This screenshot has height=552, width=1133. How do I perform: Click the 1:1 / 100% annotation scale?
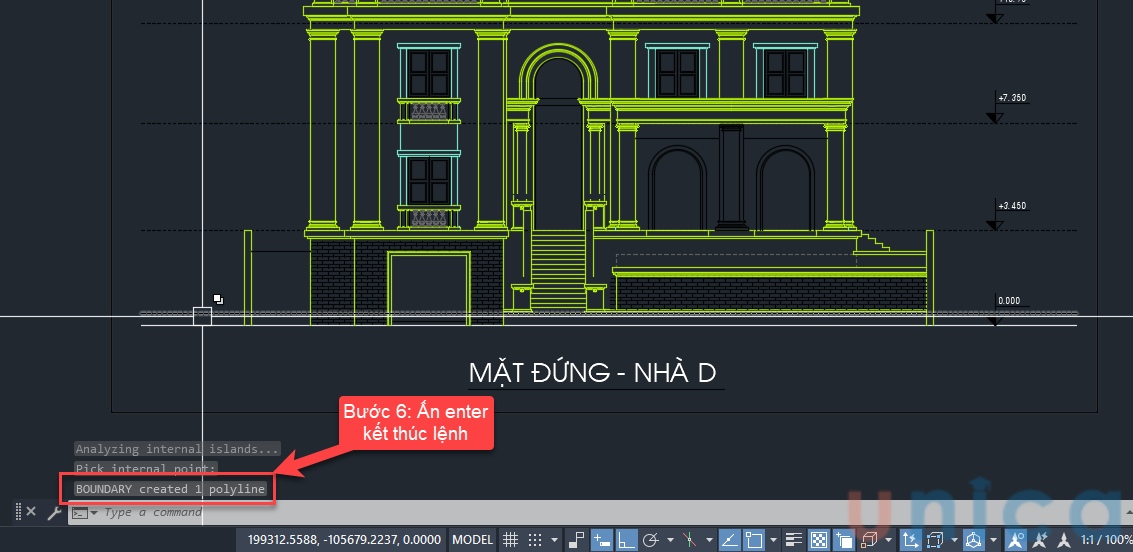[1104, 539]
